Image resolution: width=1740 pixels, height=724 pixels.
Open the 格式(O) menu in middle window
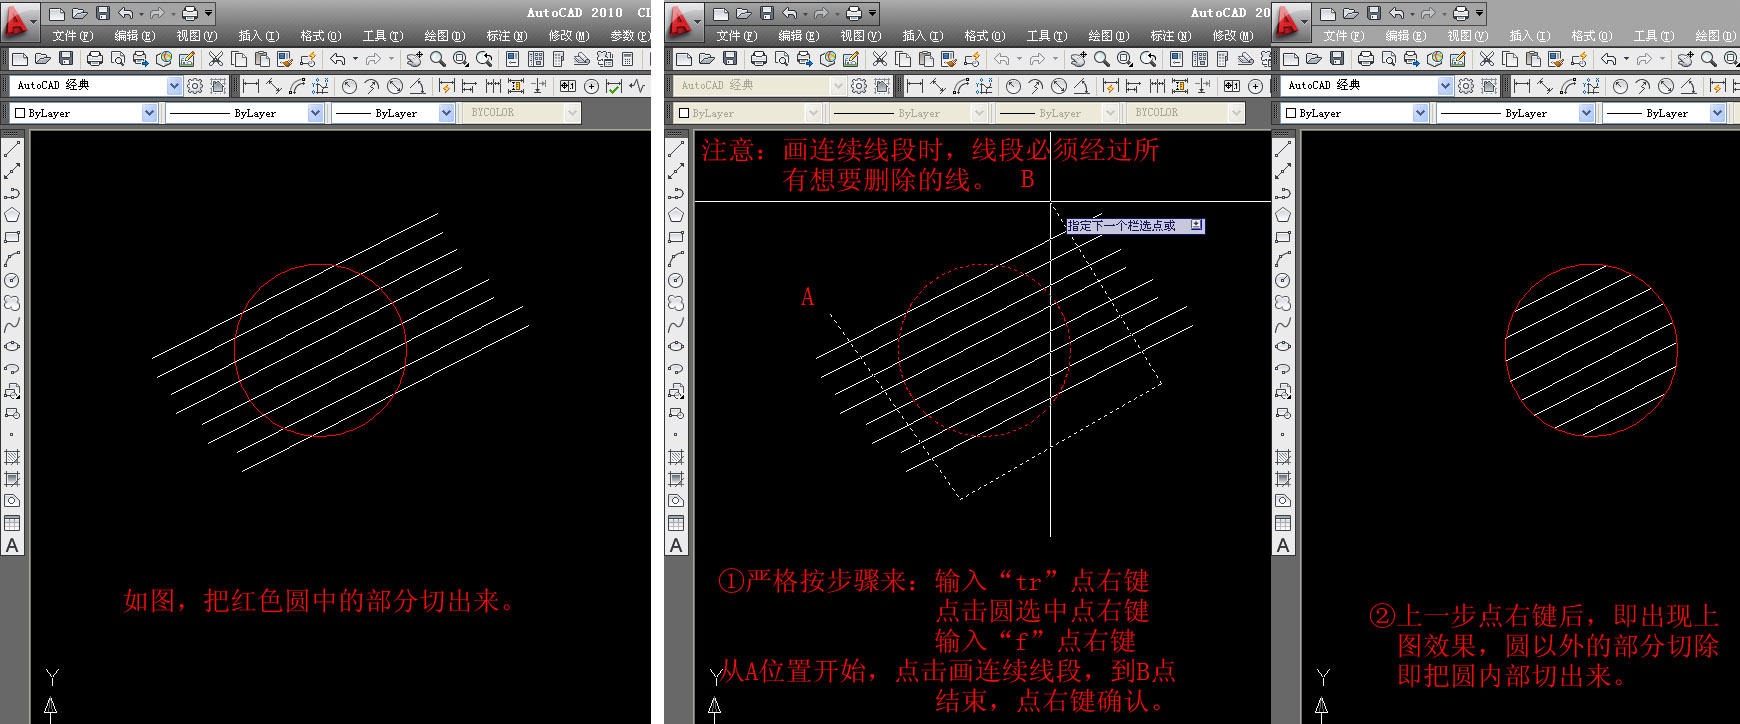984,36
